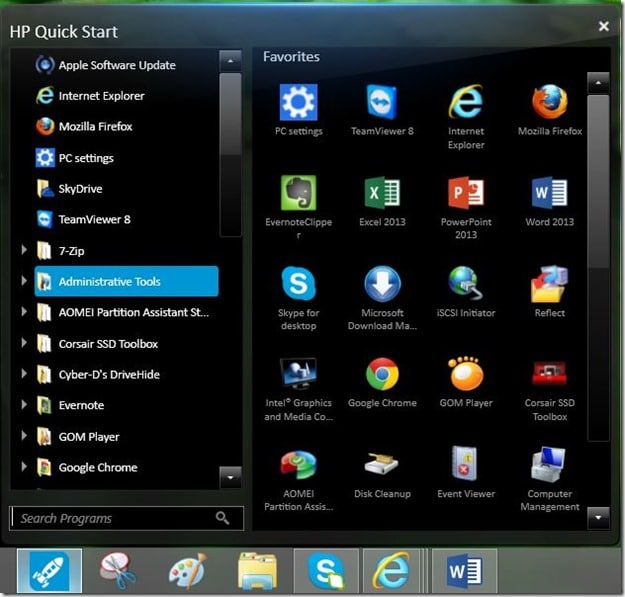Click the search magnifier icon

[x=222, y=518]
